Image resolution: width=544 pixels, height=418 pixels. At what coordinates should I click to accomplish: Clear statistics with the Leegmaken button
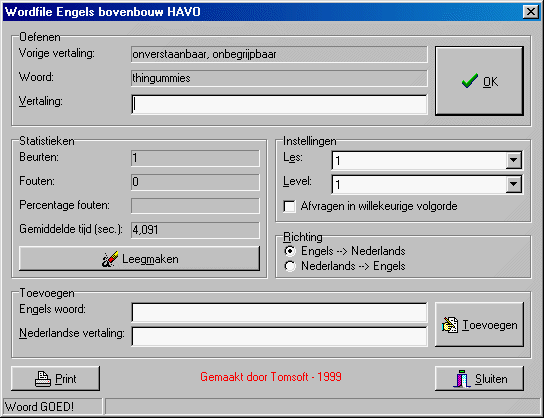139,259
